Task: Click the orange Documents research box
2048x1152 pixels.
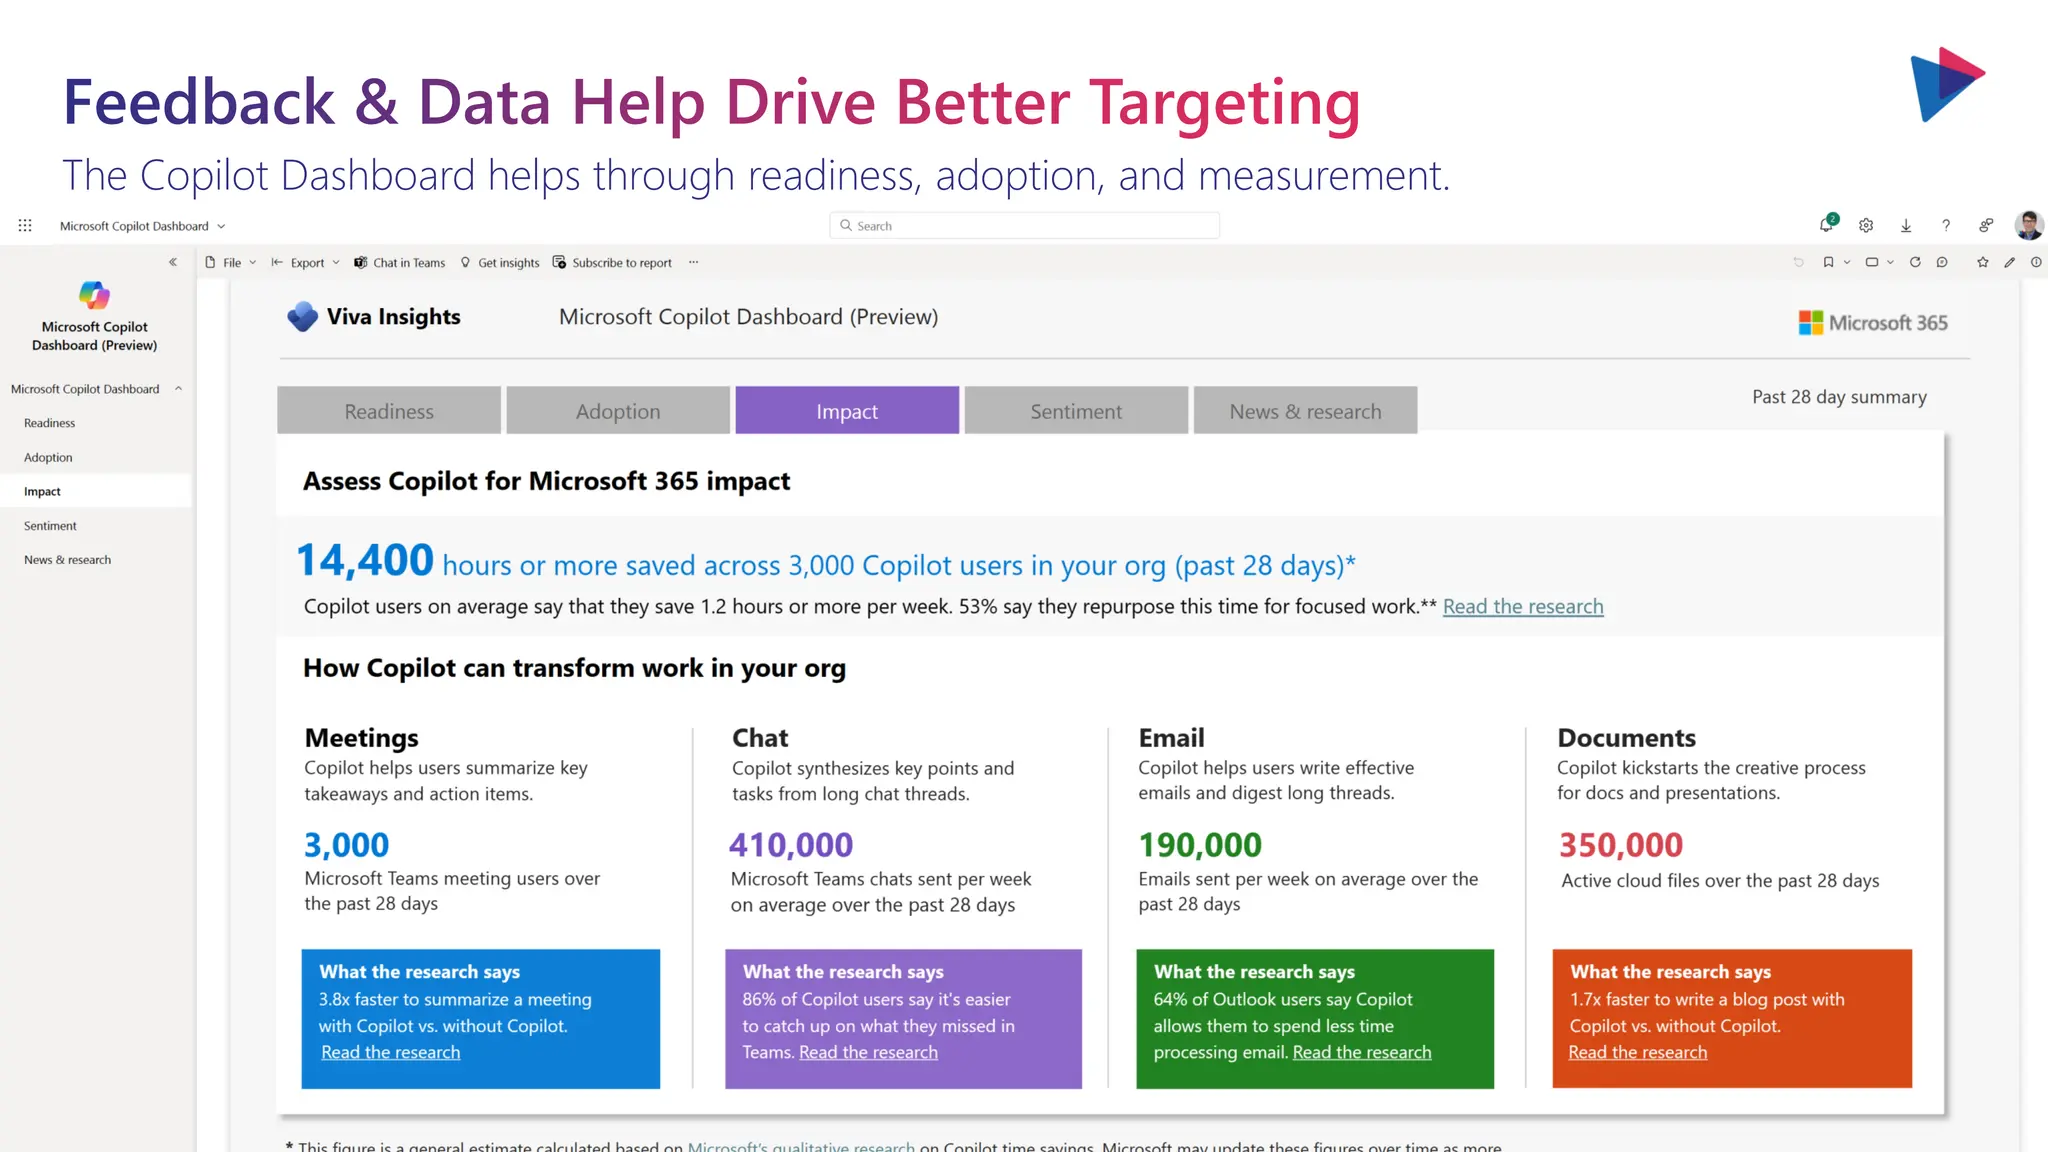Action: tap(1732, 1019)
